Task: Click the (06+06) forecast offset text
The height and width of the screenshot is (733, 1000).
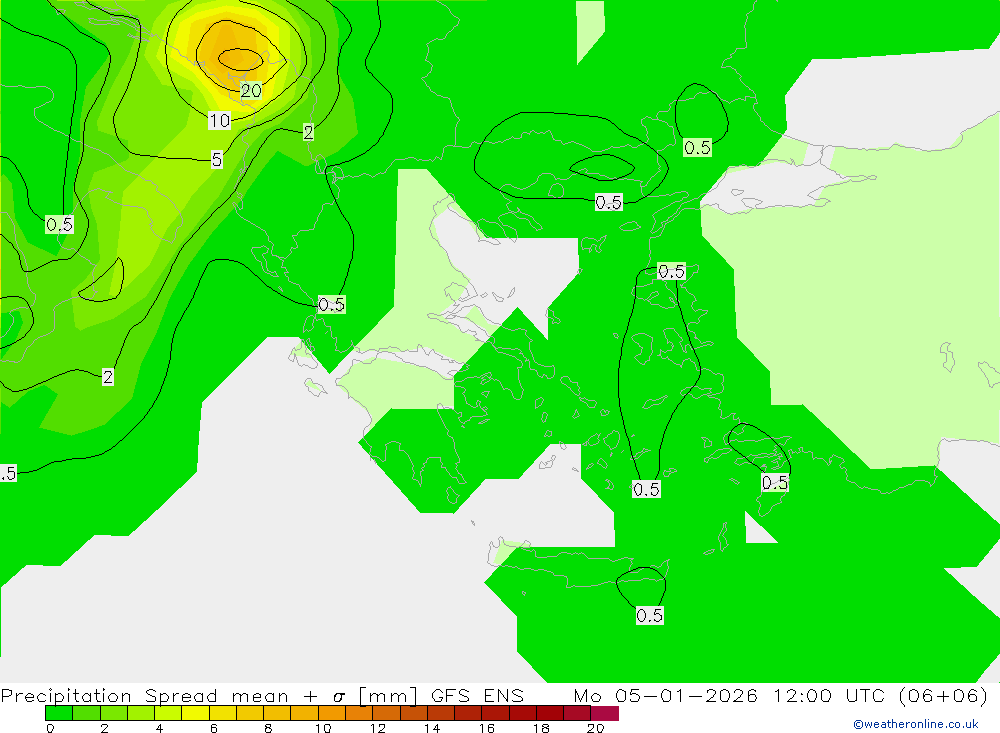Action: 943,695
